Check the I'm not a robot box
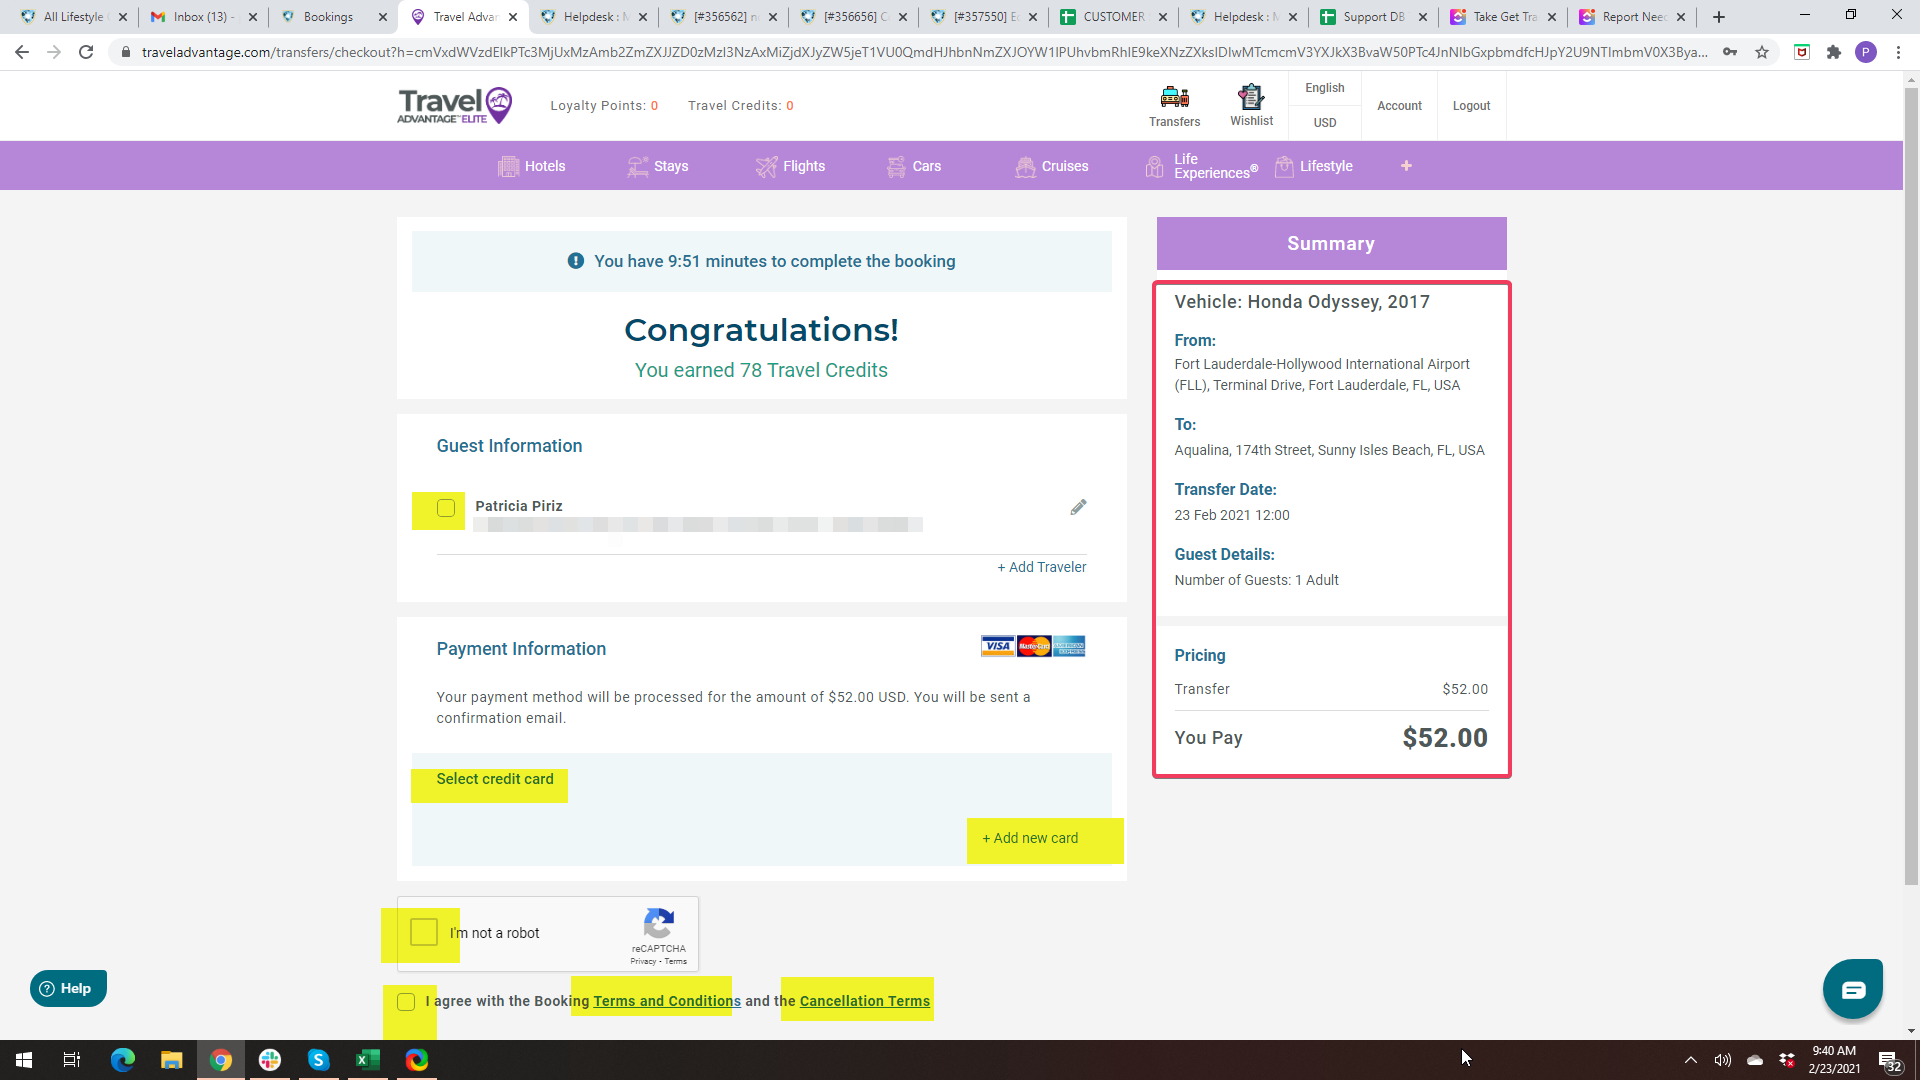Image resolution: width=1920 pixels, height=1080 pixels. pyautogui.click(x=424, y=932)
